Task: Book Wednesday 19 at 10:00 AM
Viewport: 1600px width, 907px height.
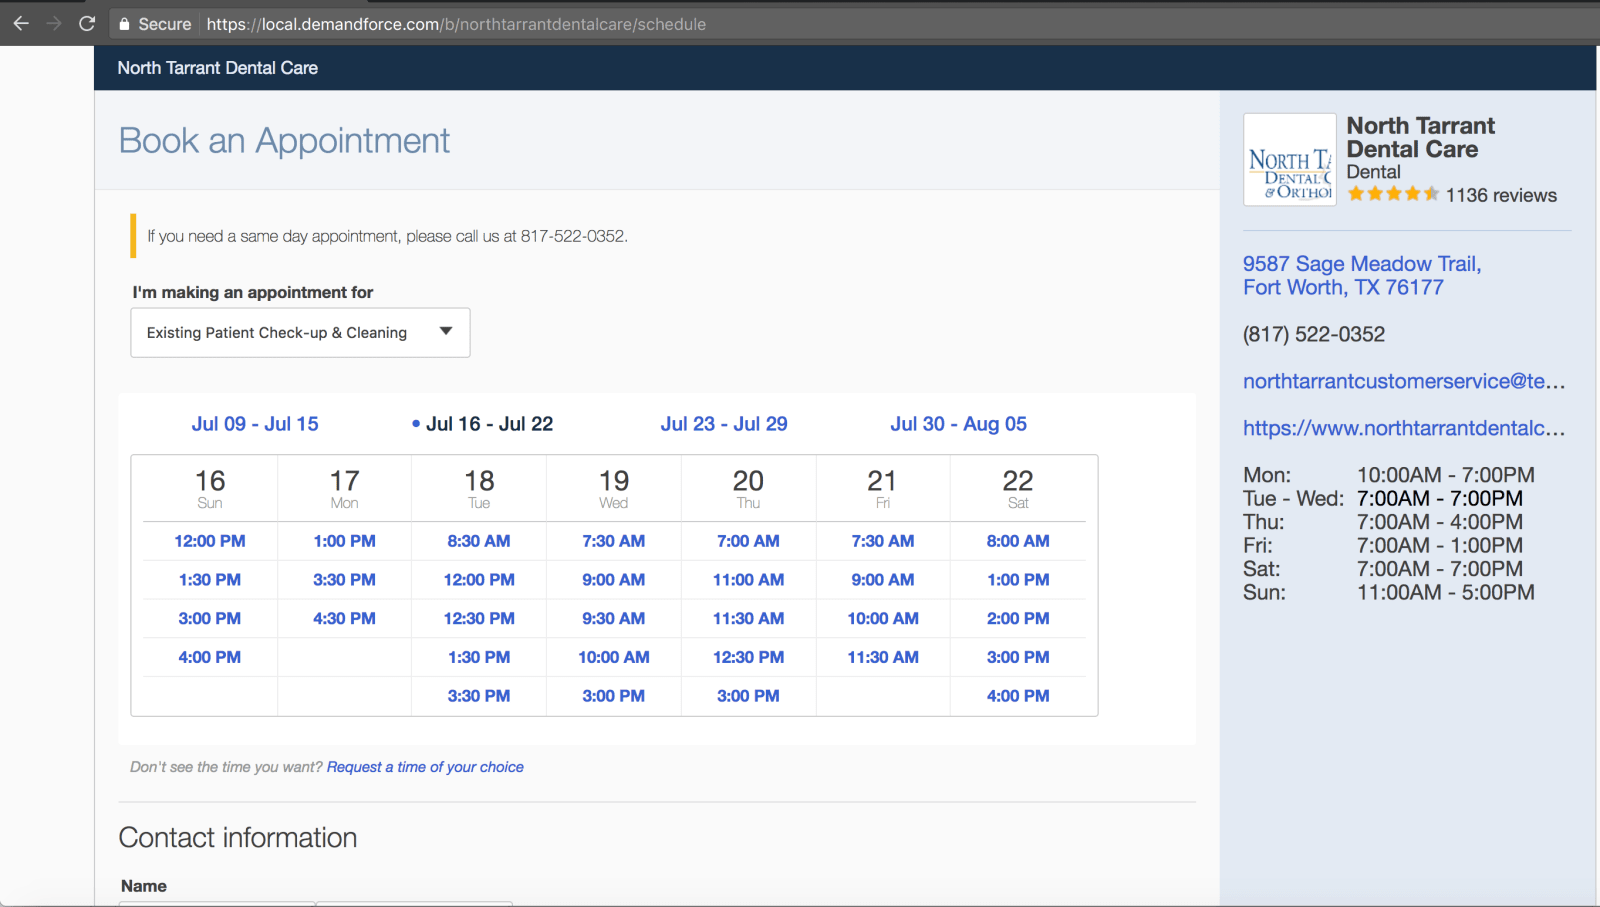Action: [x=614, y=657]
